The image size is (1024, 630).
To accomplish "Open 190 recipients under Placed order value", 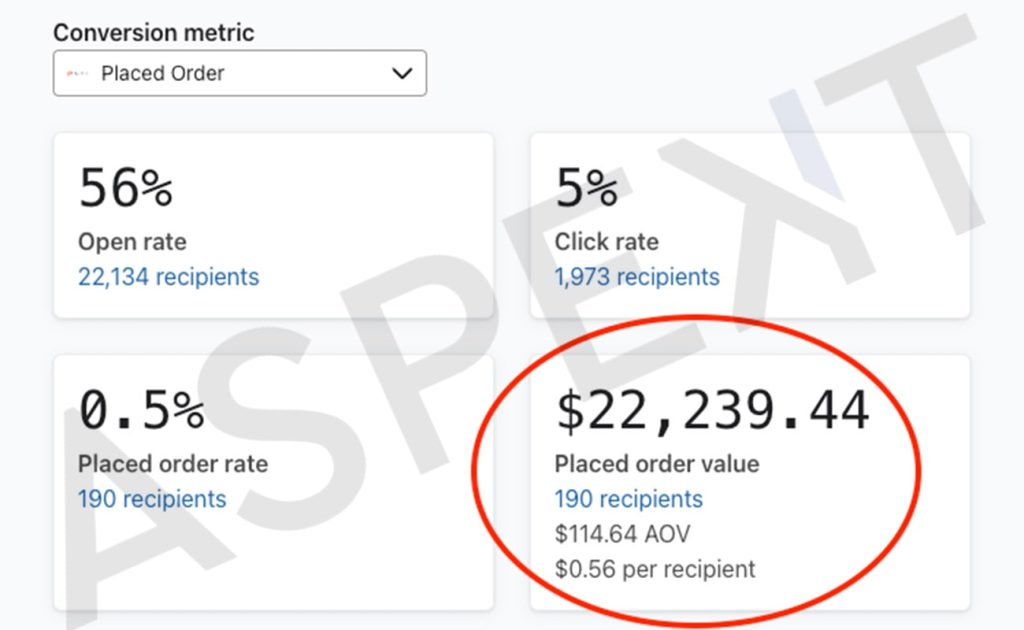I will [629, 499].
